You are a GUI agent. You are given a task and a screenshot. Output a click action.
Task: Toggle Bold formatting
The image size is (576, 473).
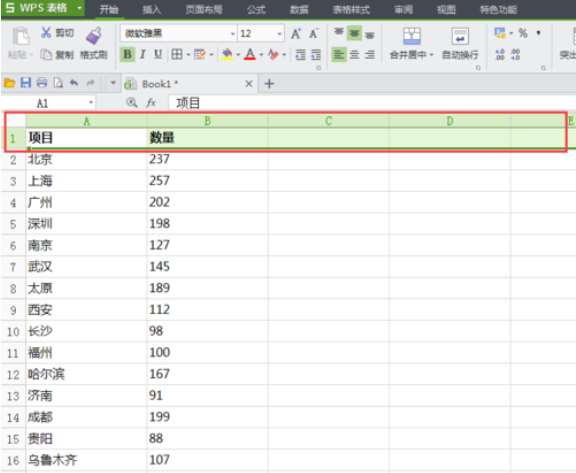127,55
